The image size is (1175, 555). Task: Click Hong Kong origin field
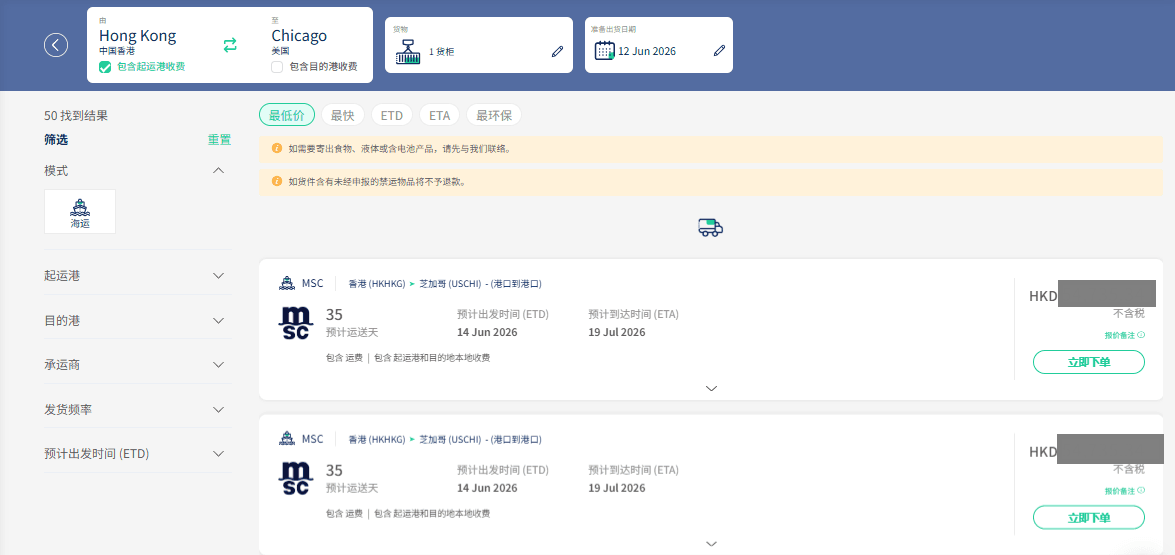pos(138,36)
